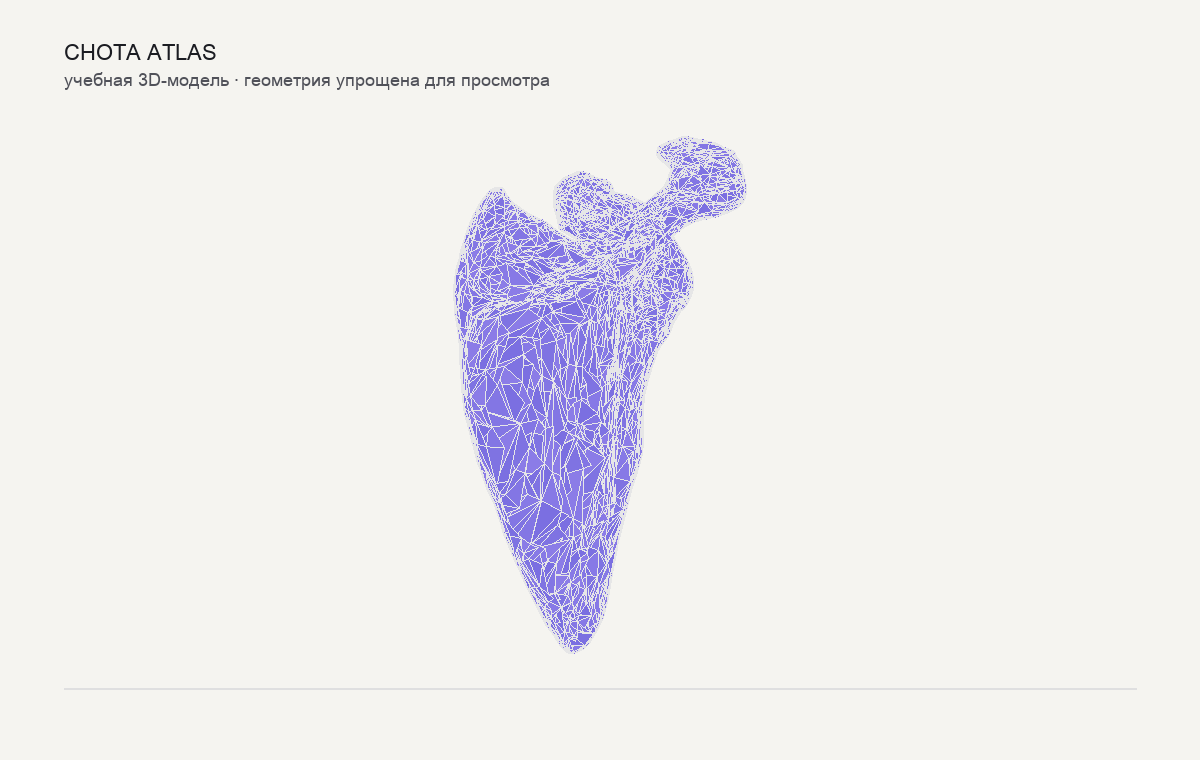This screenshot has width=1200, height=760.
Task: Click the CHOTA ATLAS title
Action: point(140,52)
